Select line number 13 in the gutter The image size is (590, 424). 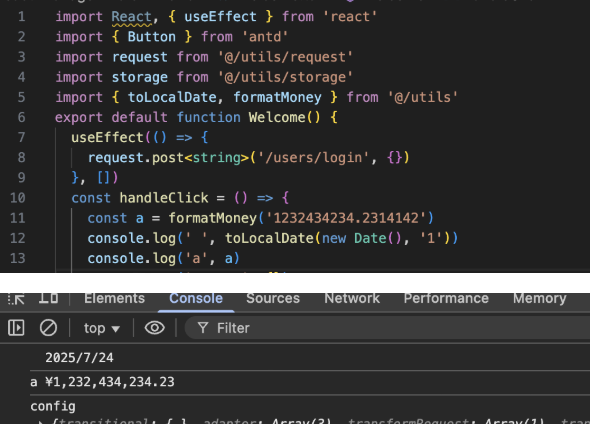click(x=18, y=258)
